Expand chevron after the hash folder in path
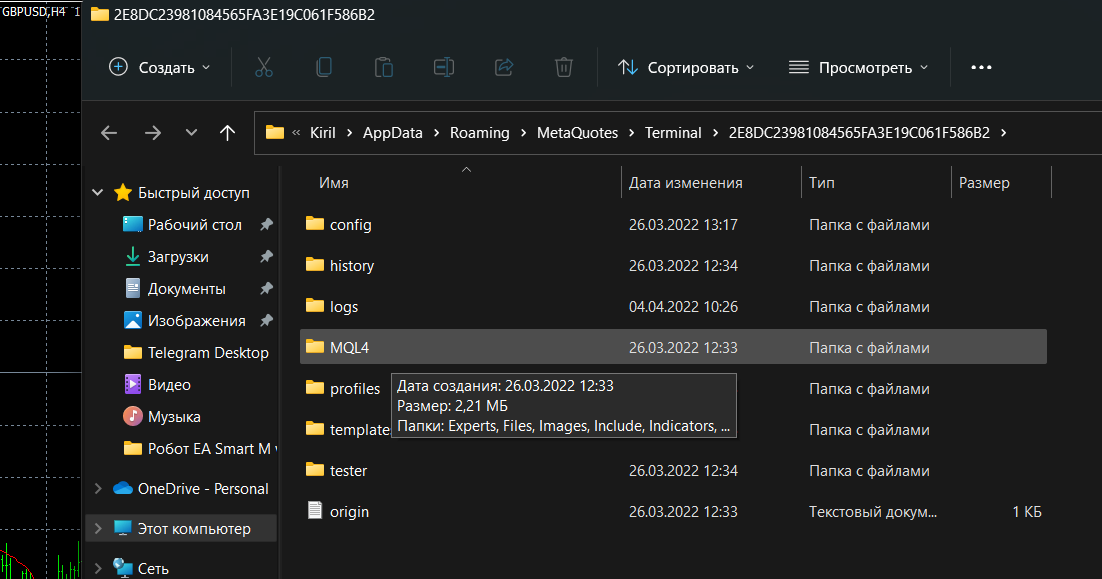The height and width of the screenshot is (579, 1102). [x=1003, y=133]
